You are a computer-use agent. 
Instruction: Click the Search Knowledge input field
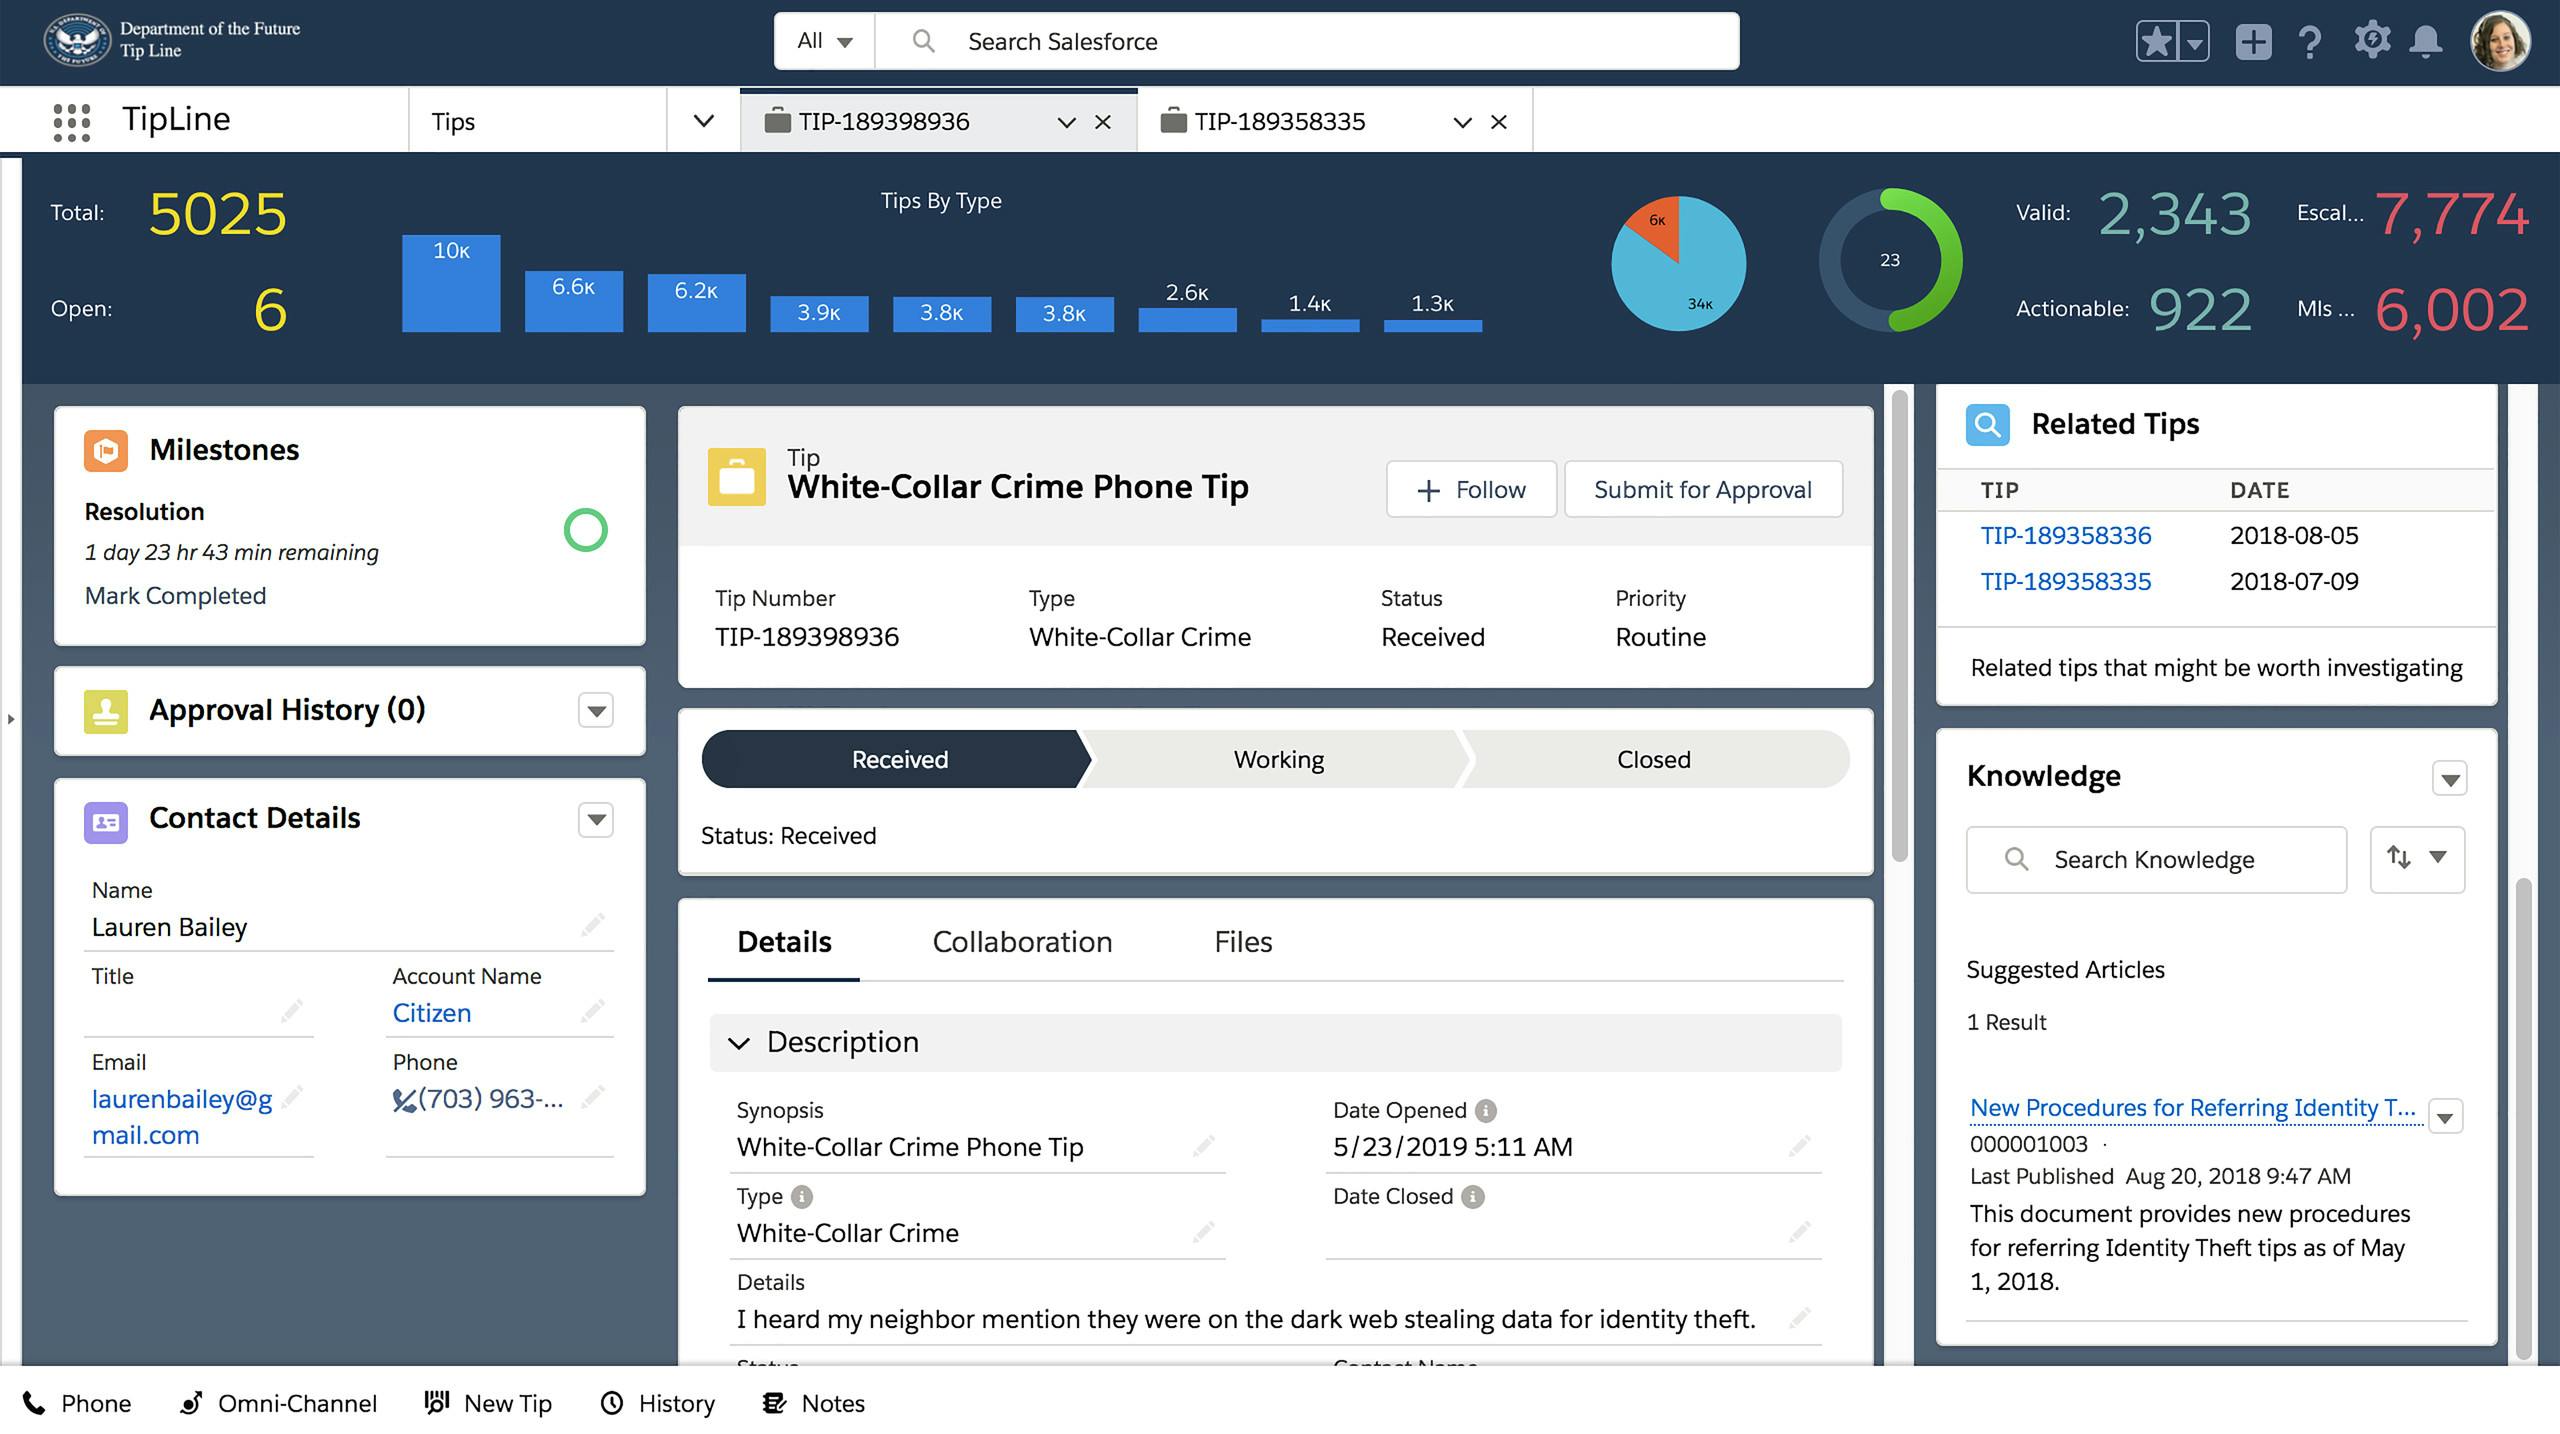point(2156,859)
